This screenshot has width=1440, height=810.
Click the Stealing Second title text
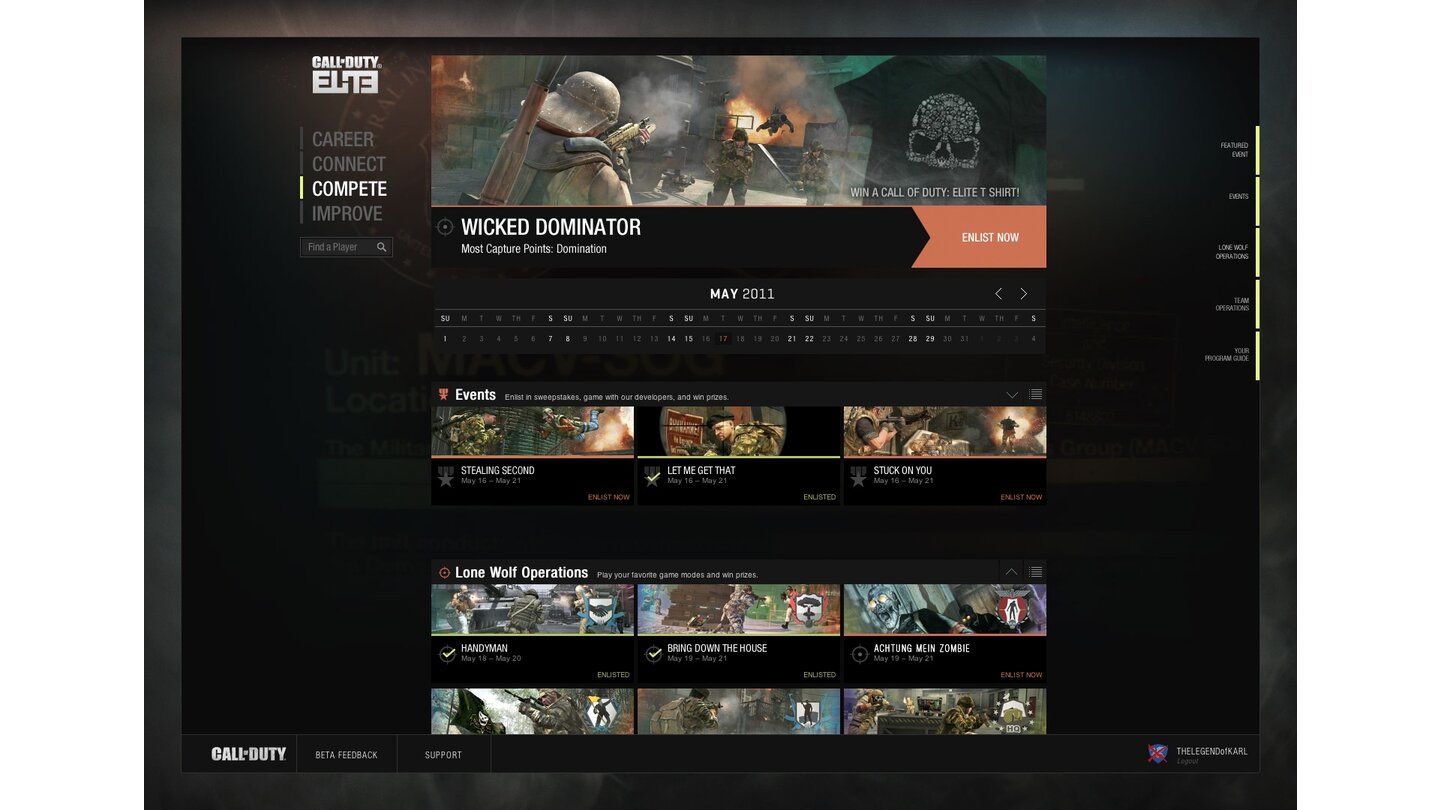[497, 470]
